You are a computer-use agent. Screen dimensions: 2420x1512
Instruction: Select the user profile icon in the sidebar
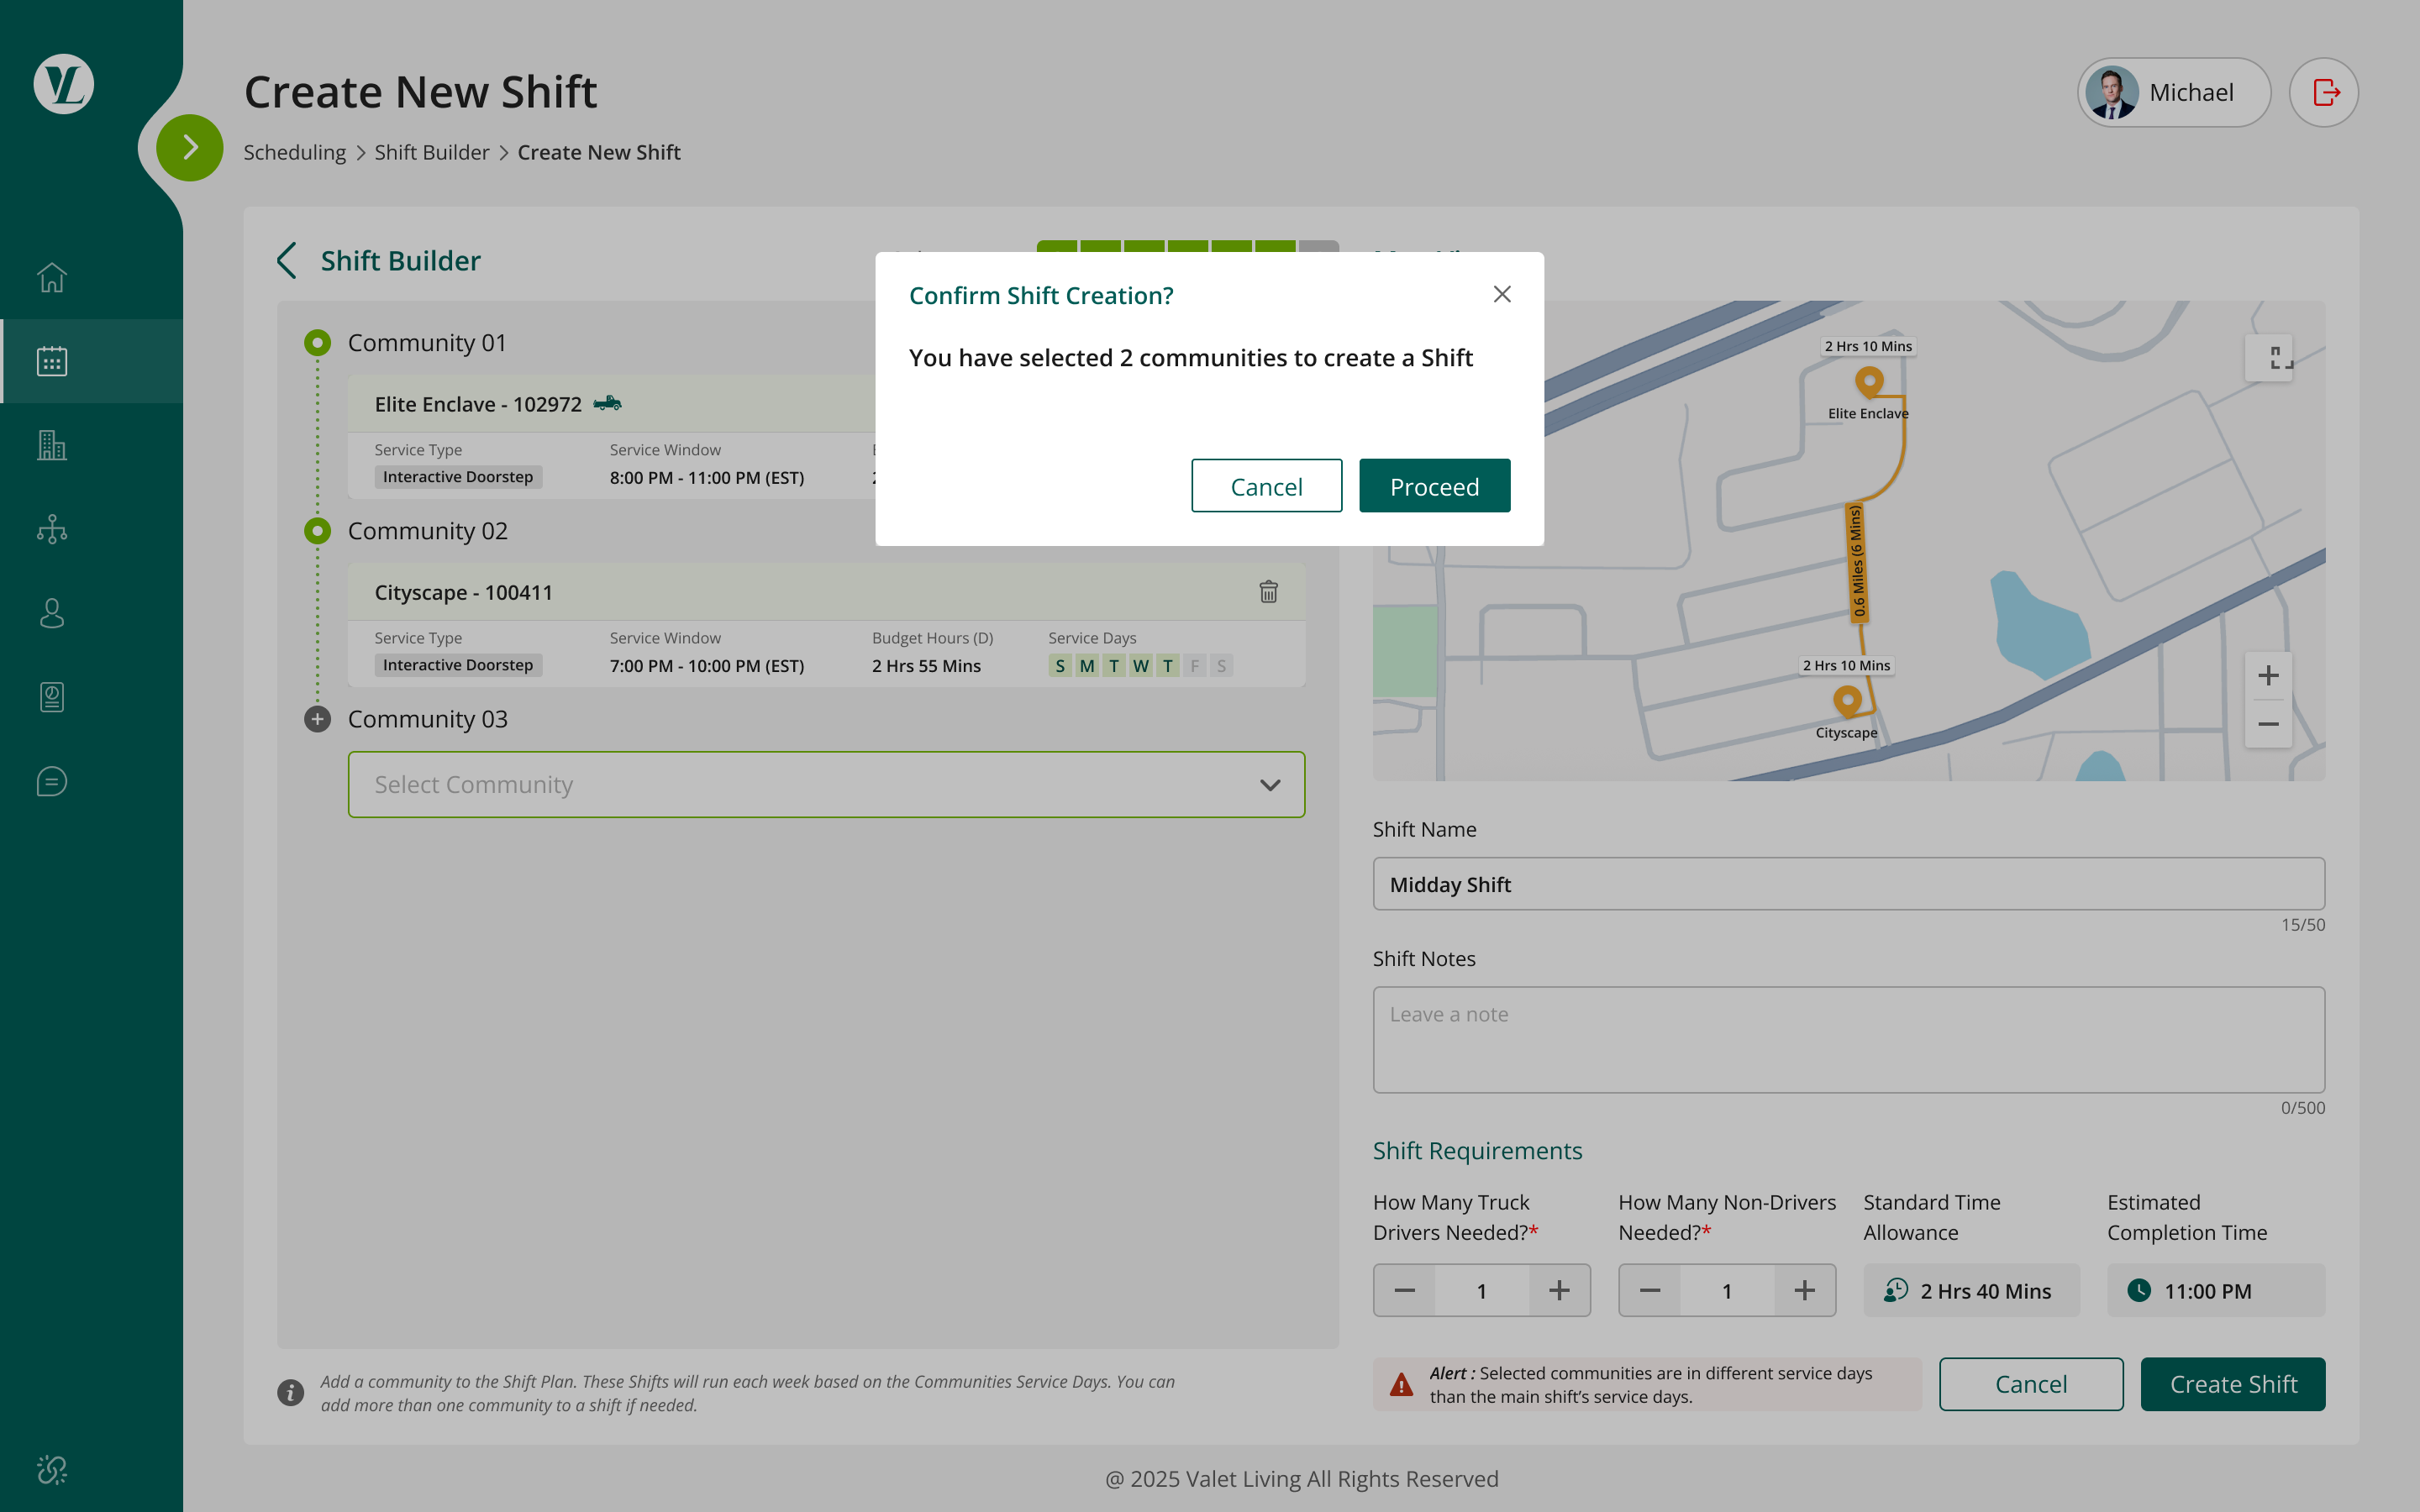[51, 613]
